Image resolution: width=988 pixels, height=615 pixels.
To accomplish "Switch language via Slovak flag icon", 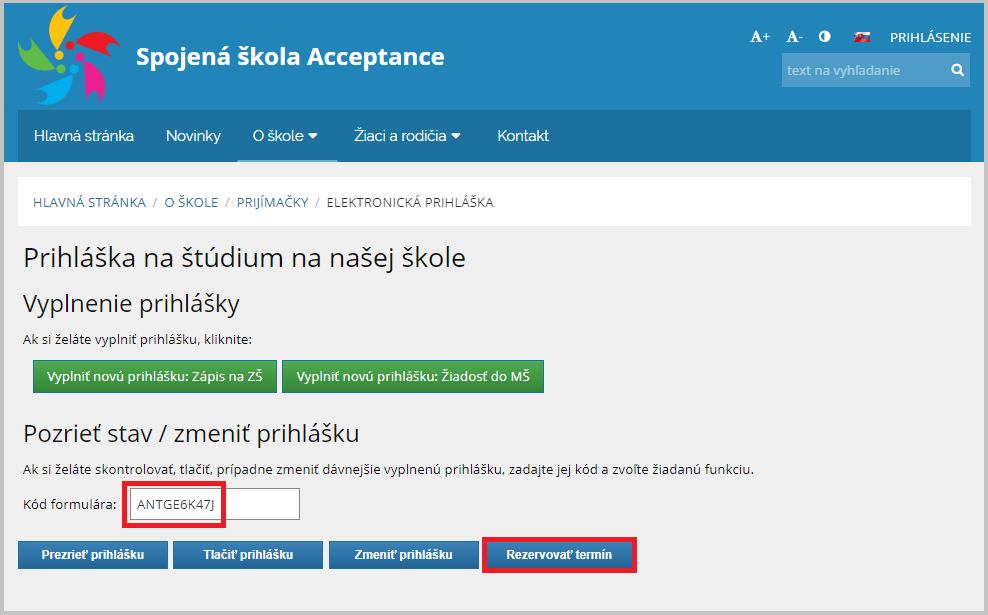I will click(x=861, y=37).
